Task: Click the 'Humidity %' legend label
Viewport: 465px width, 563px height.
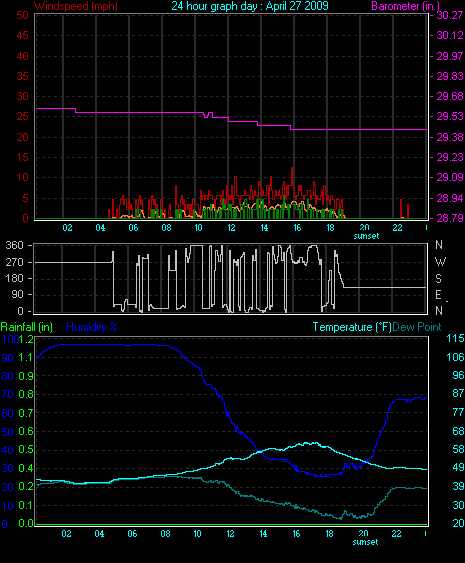Action: pyautogui.click(x=92, y=327)
